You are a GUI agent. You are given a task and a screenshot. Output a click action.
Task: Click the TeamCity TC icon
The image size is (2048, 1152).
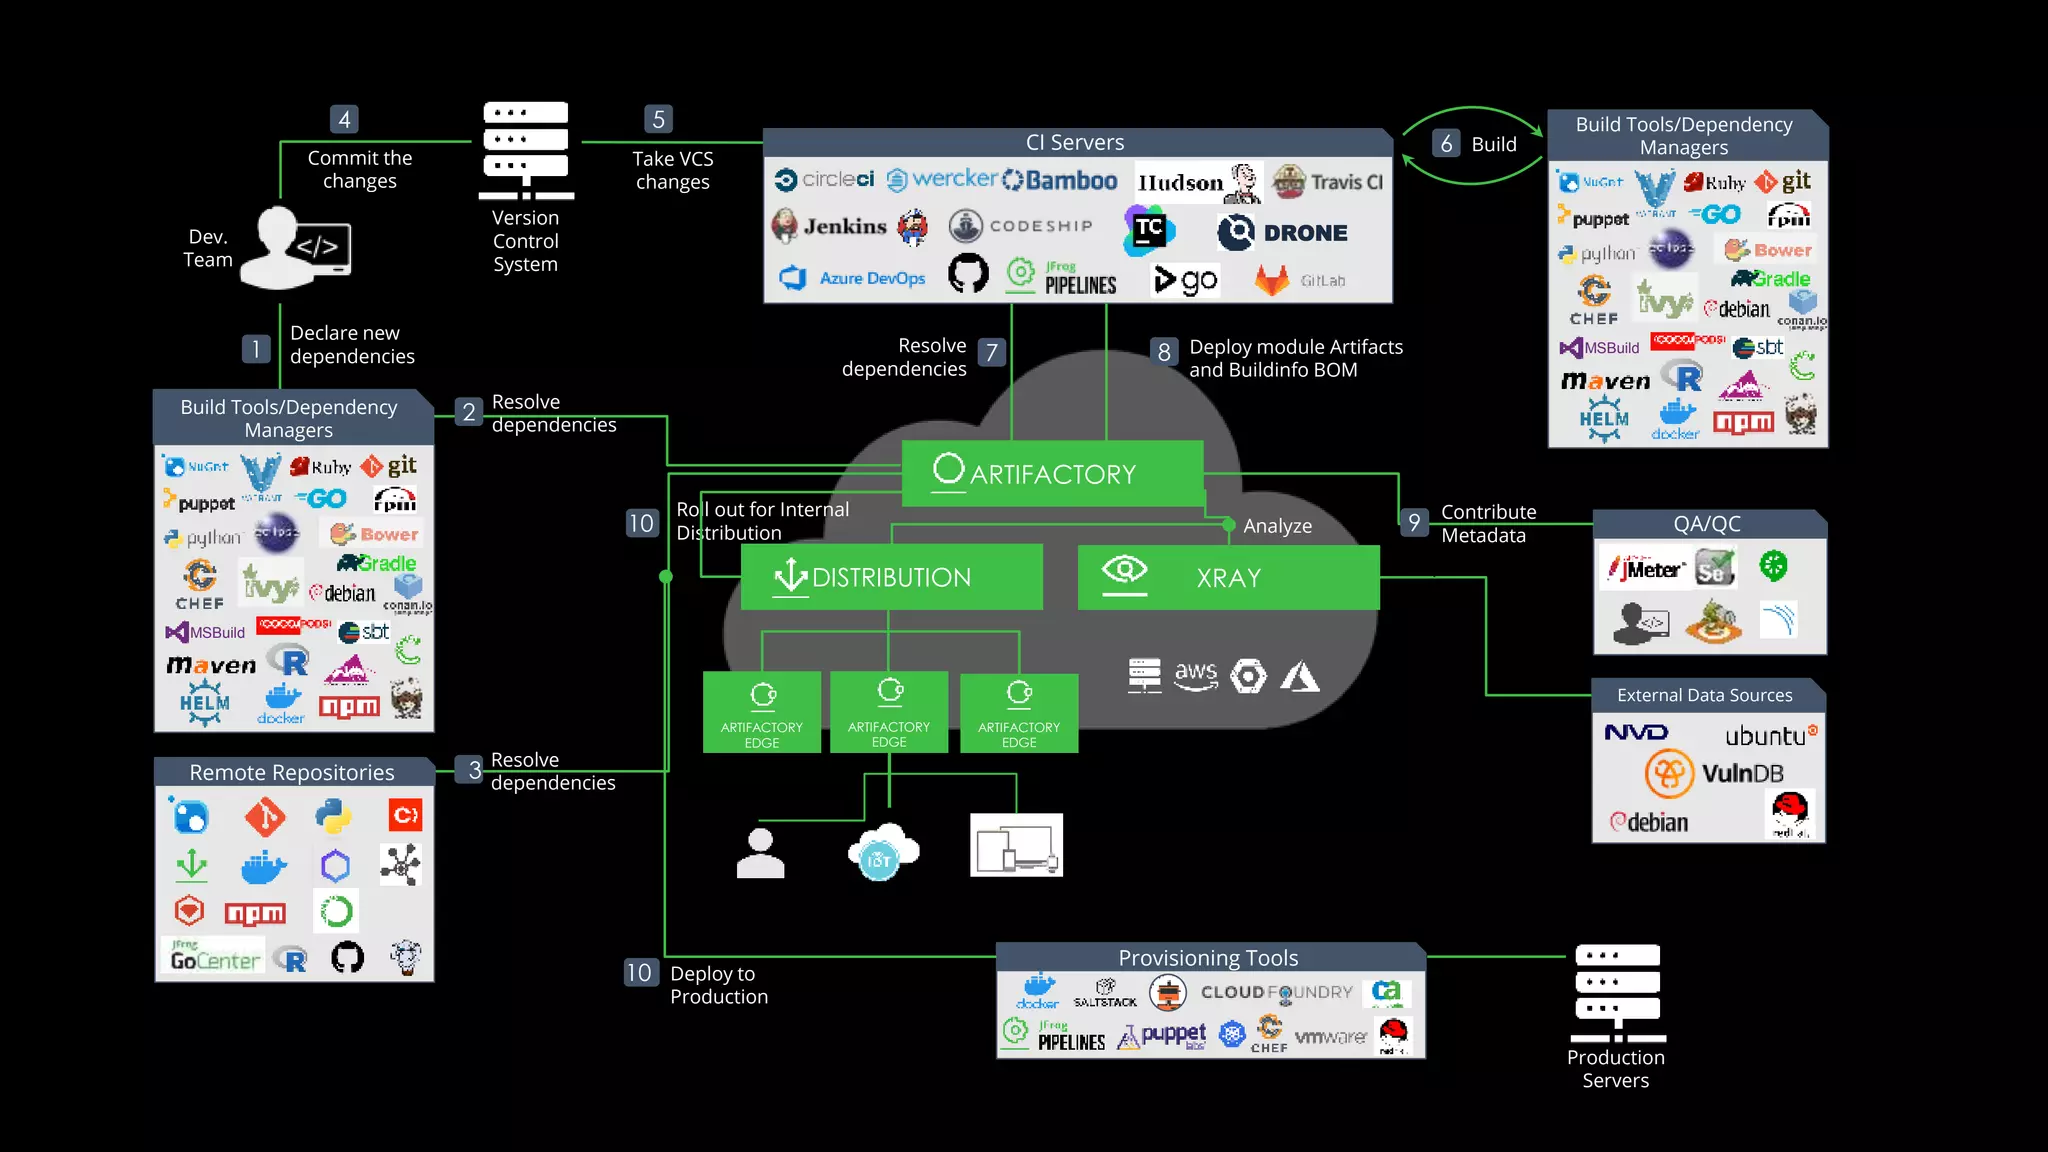point(1148,229)
